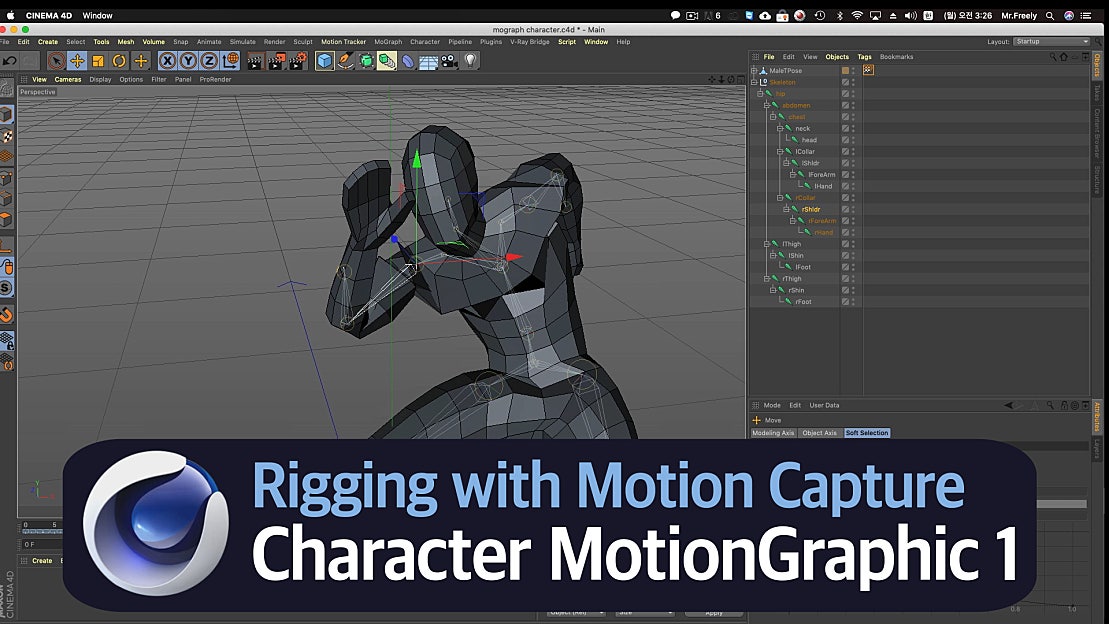Click the Apply button at the bottom

[716, 611]
